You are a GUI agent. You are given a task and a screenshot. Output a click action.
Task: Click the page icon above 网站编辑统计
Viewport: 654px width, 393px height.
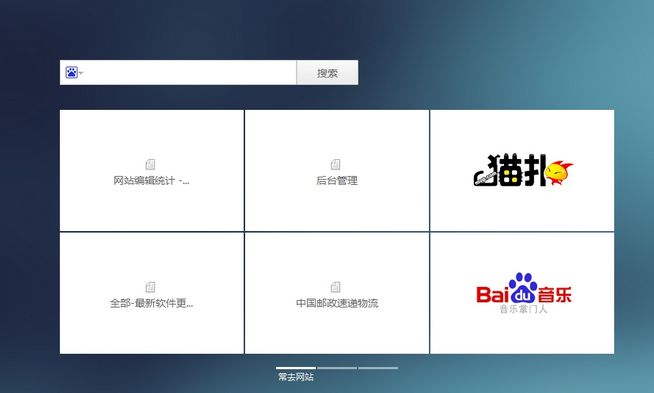151,164
